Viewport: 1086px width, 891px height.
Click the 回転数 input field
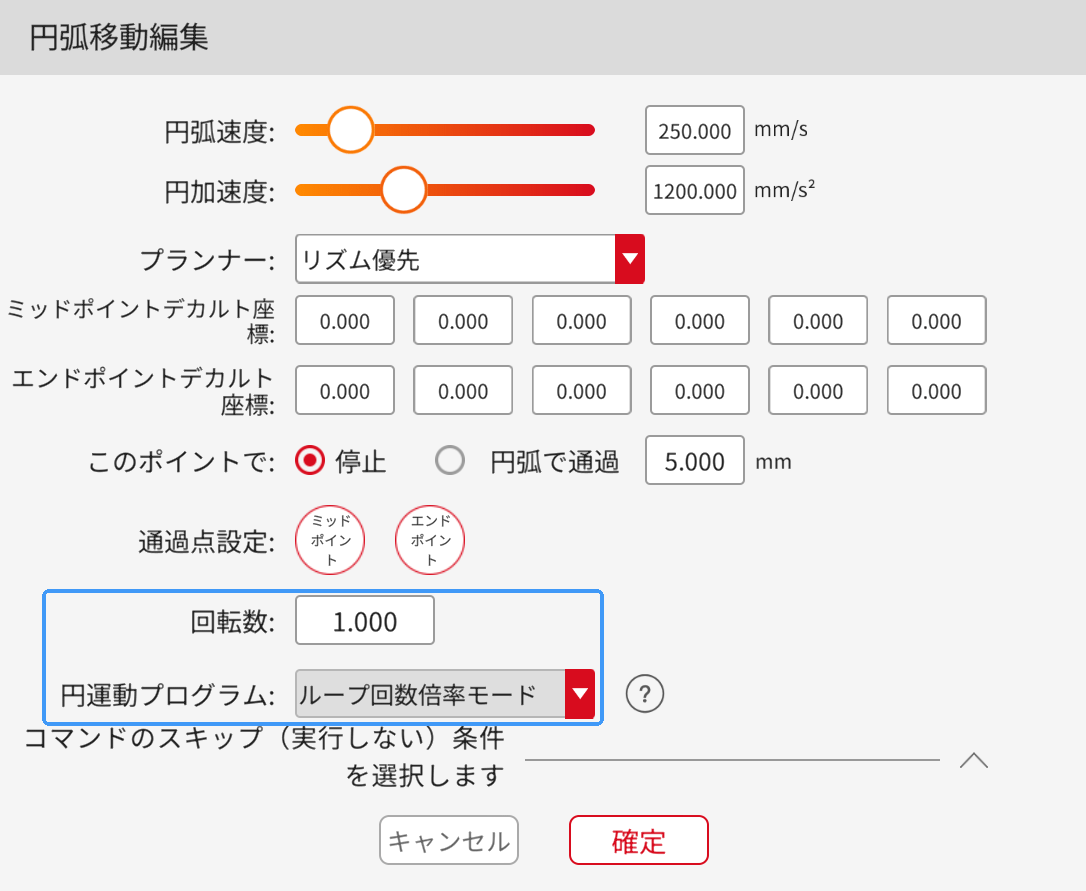pyautogui.click(x=365, y=621)
